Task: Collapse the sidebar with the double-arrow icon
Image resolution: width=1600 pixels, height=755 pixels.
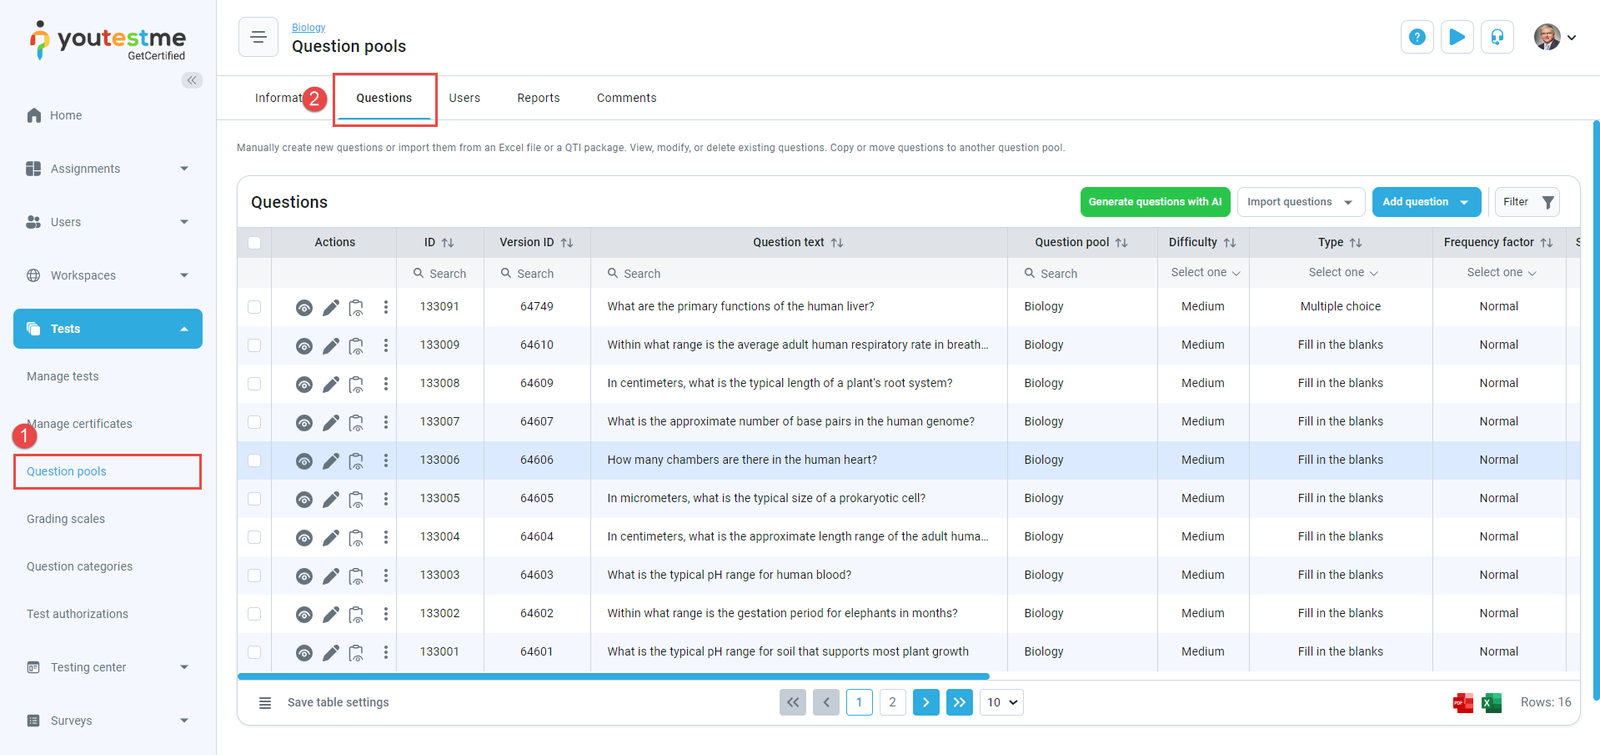Action: tap(192, 80)
